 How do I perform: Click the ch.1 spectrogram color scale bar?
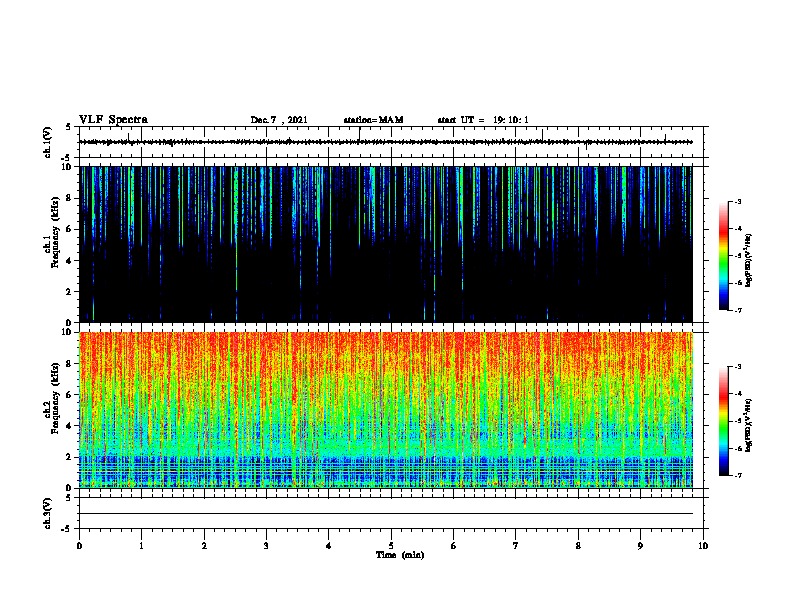click(724, 256)
